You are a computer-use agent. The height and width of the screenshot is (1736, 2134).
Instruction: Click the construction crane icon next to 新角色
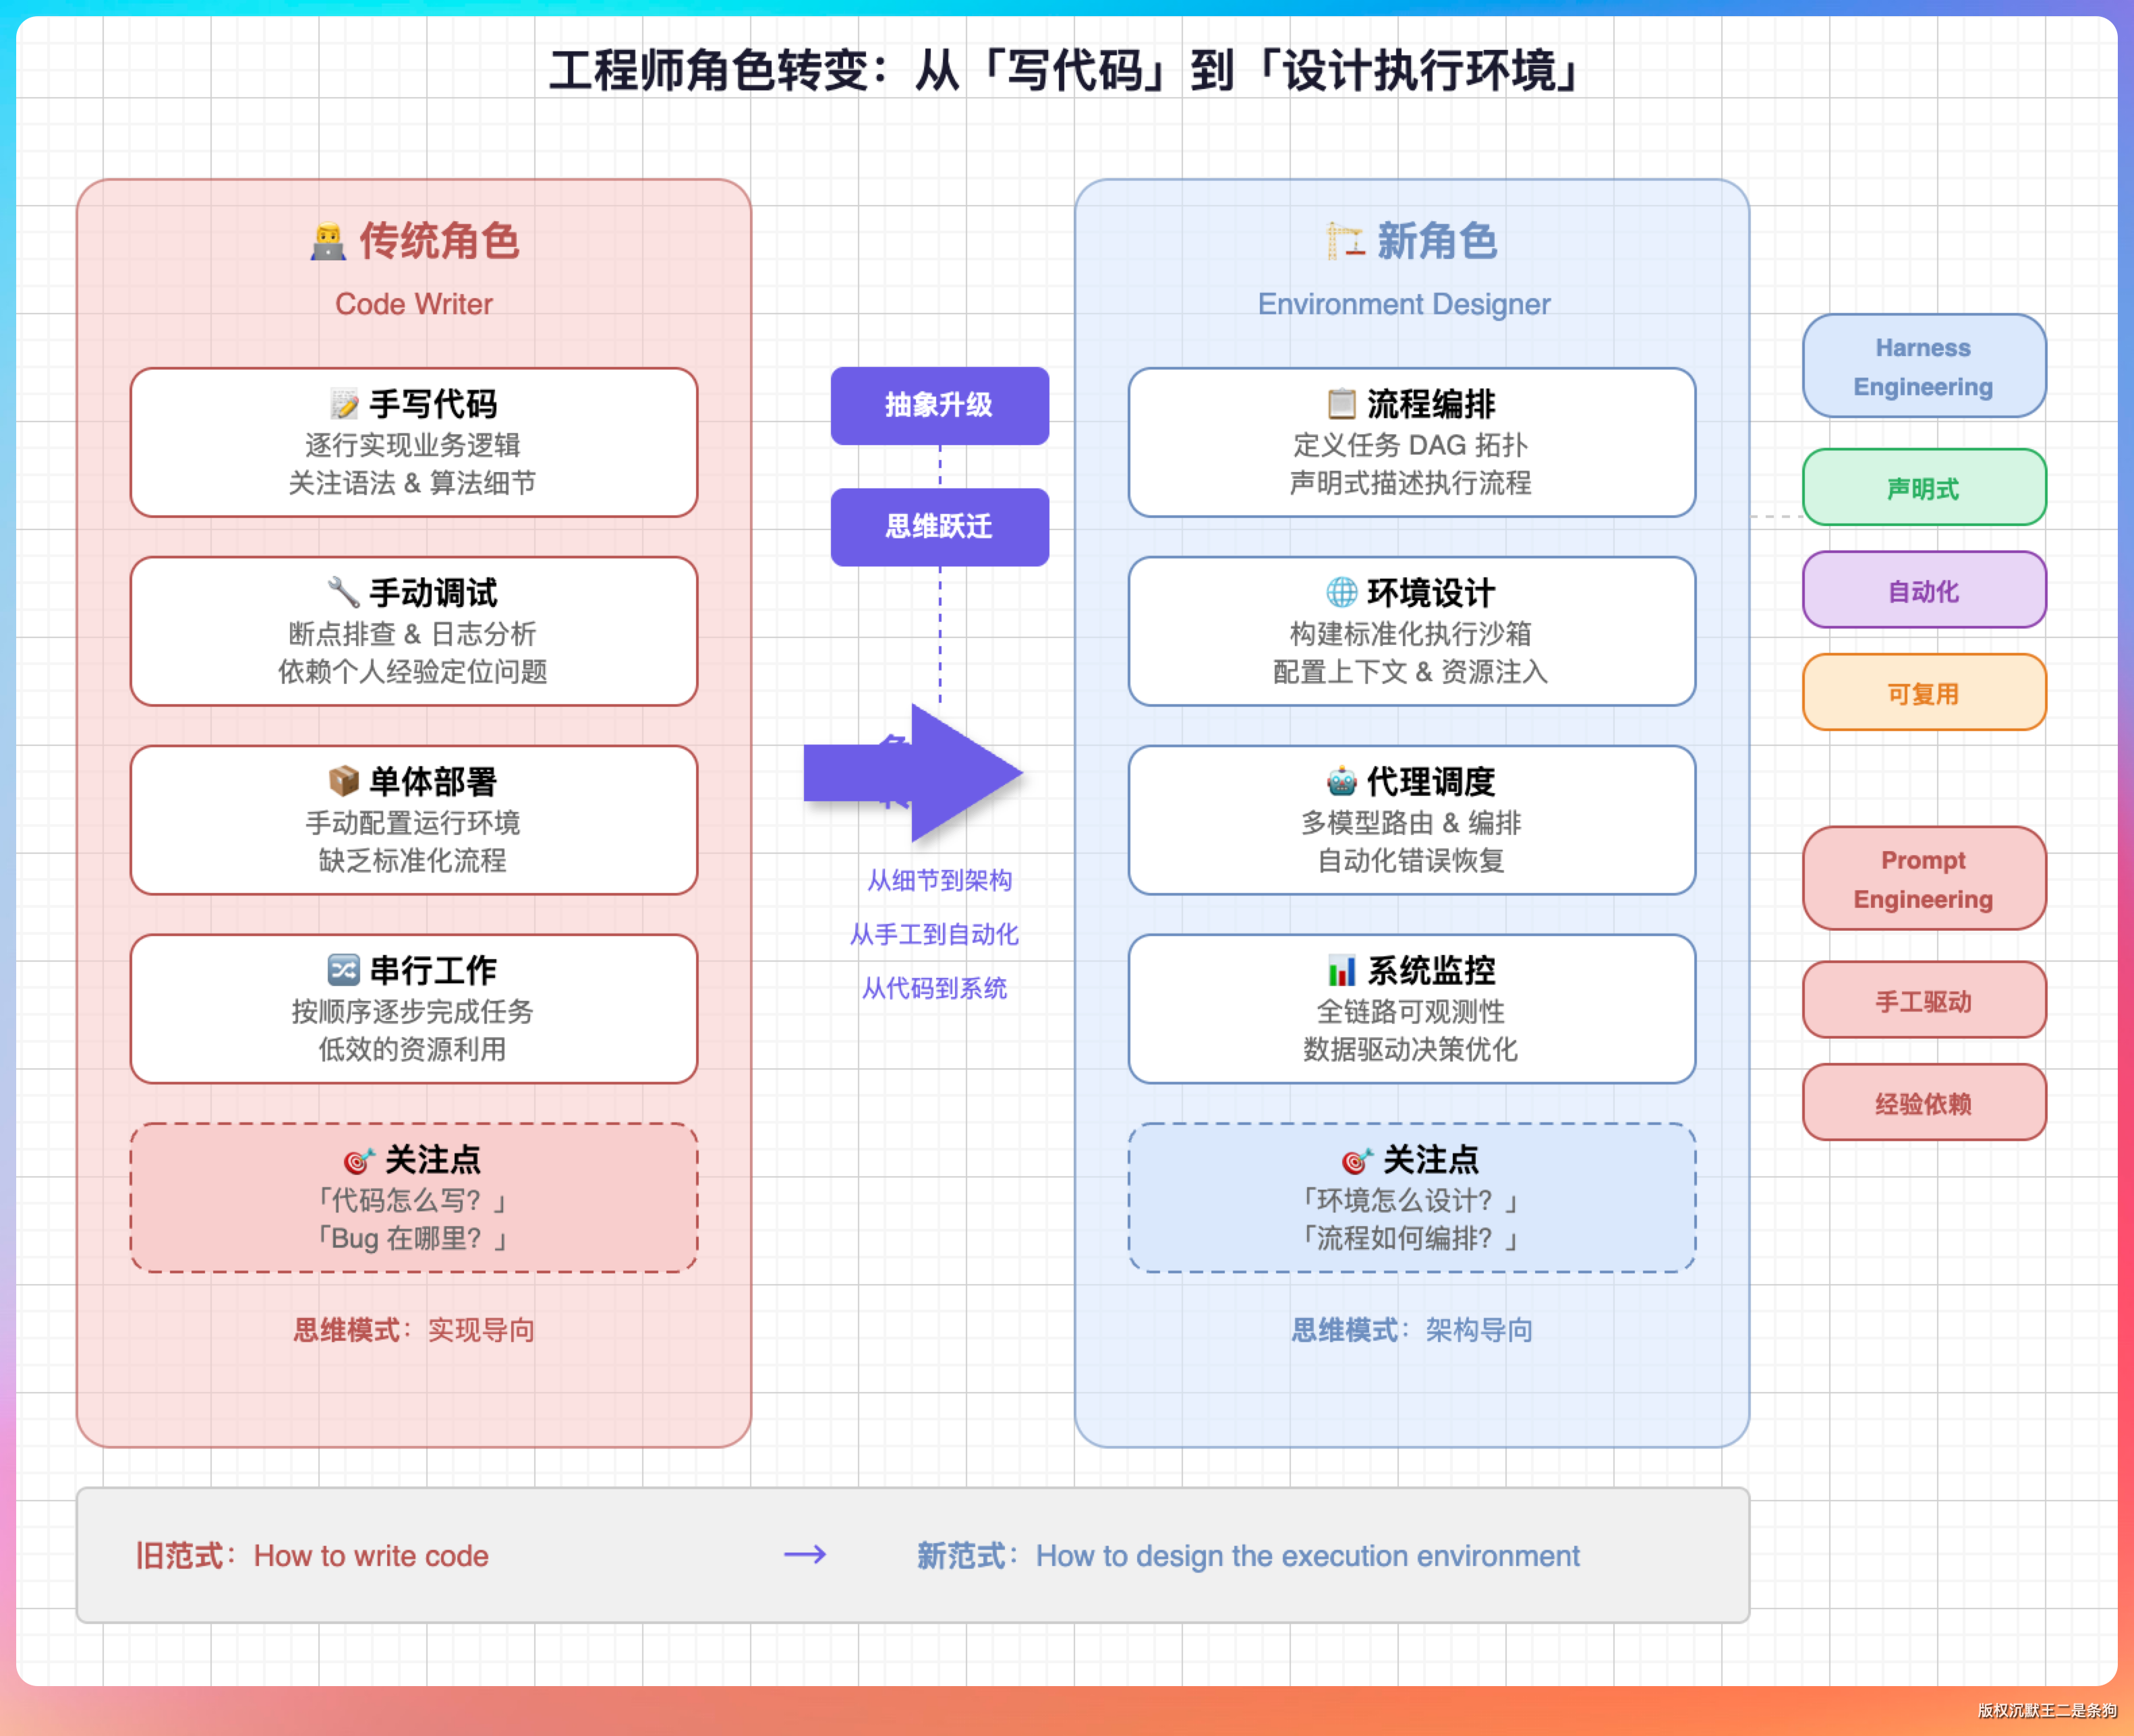pyautogui.click(x=1345, y=241)
